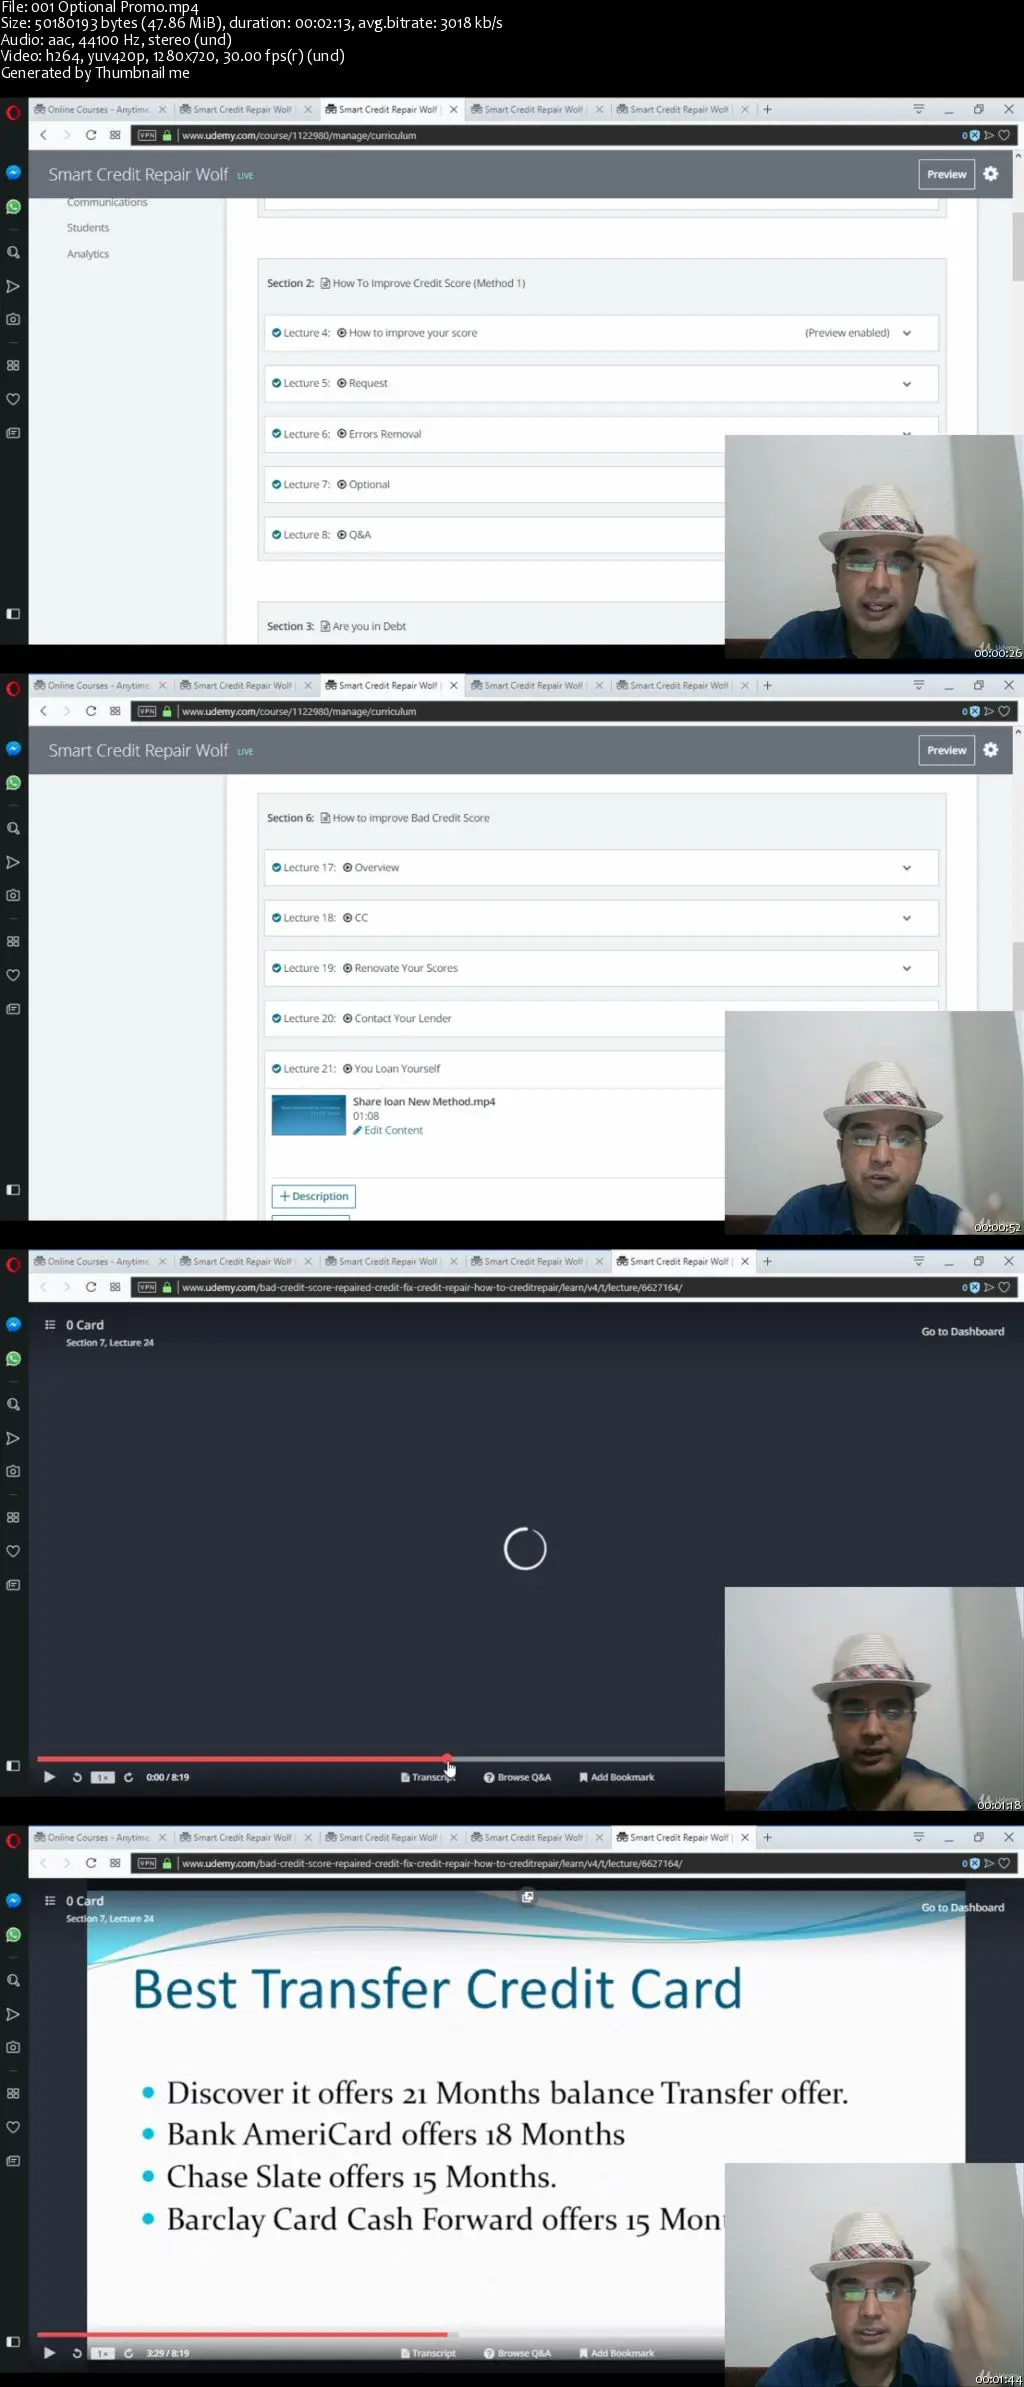Open Analytics in the course sidebar
1024x2387 pixels.
click(88, 254)
